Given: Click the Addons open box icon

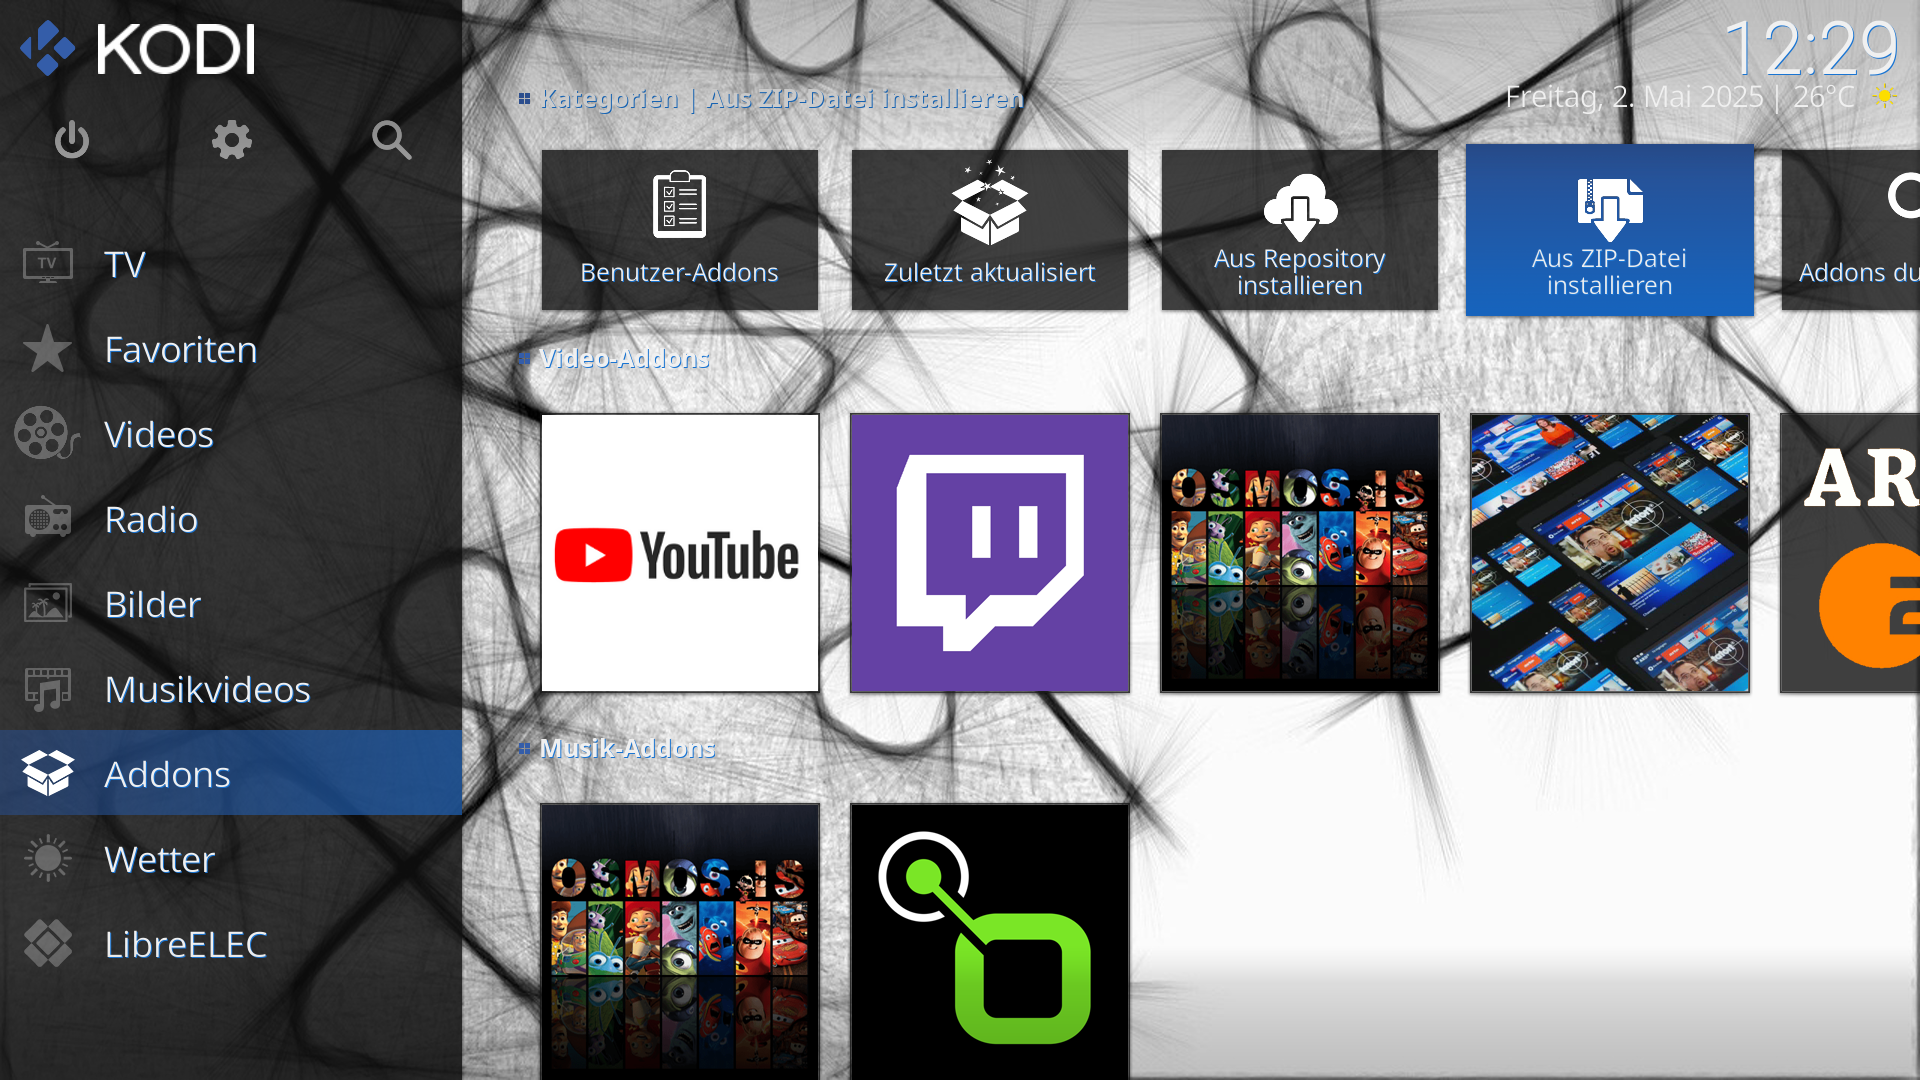Looking at the screenshot, I should tap(47, 773).
